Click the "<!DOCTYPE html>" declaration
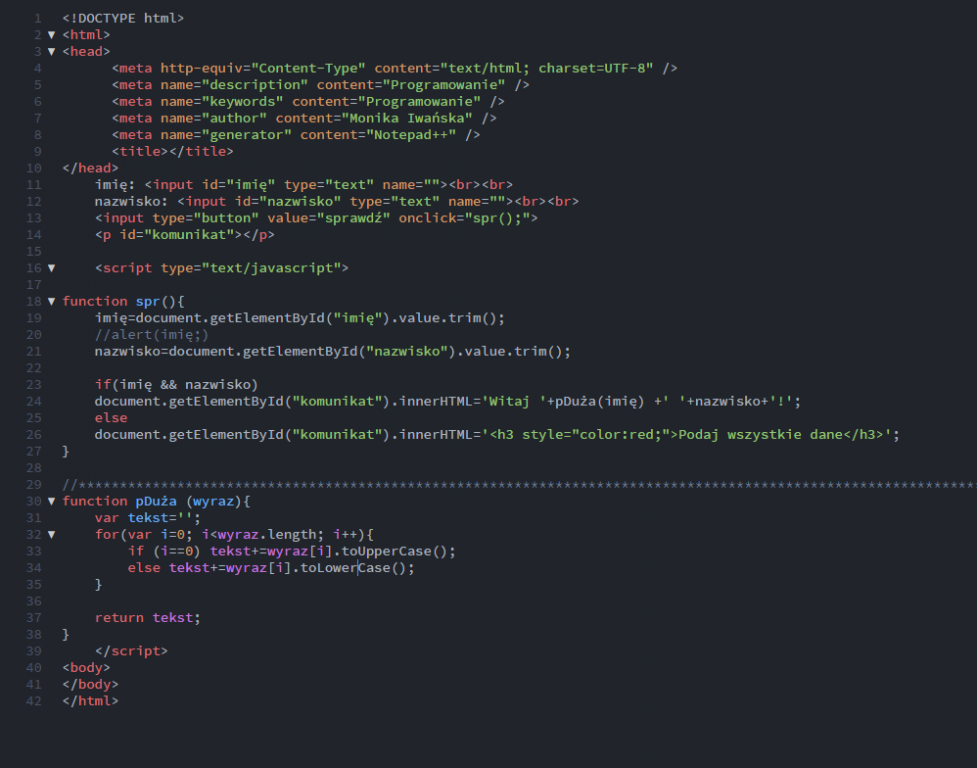The width and height of the screenshot is (977, 768). click(x=123, y=18)
